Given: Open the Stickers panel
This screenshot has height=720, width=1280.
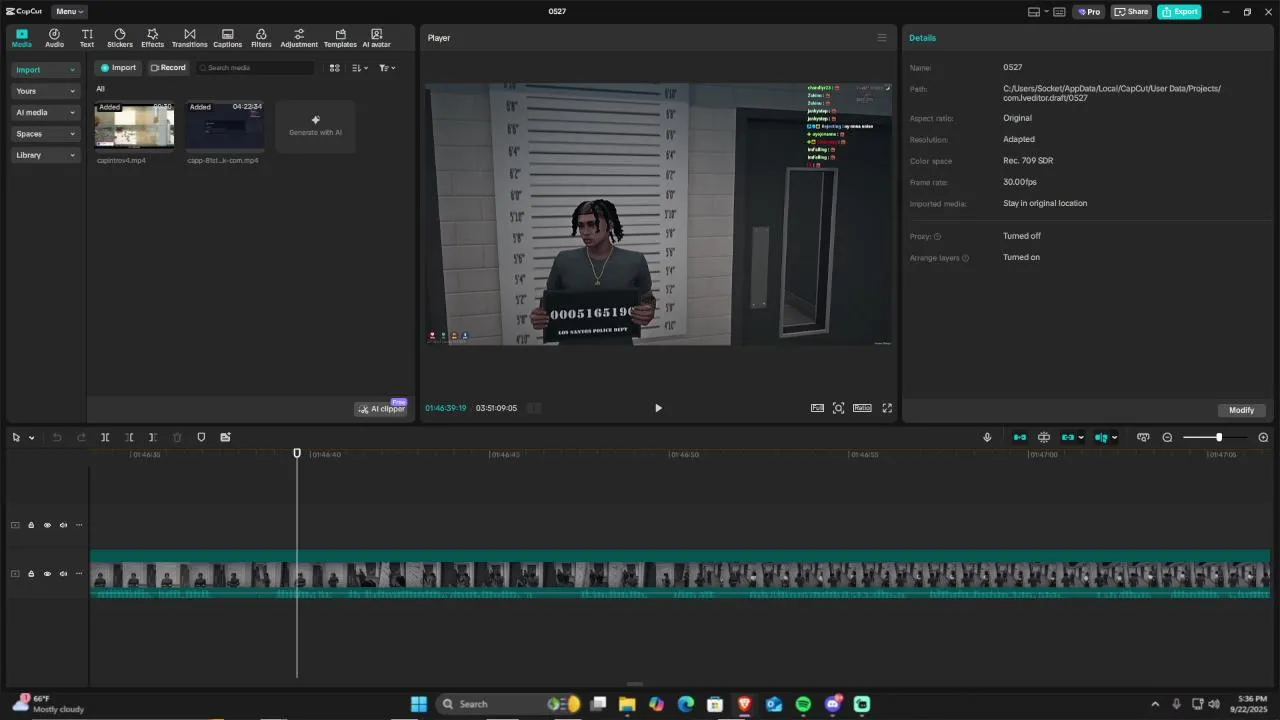Looking at the screenshot, I should [x=120, y=38].
